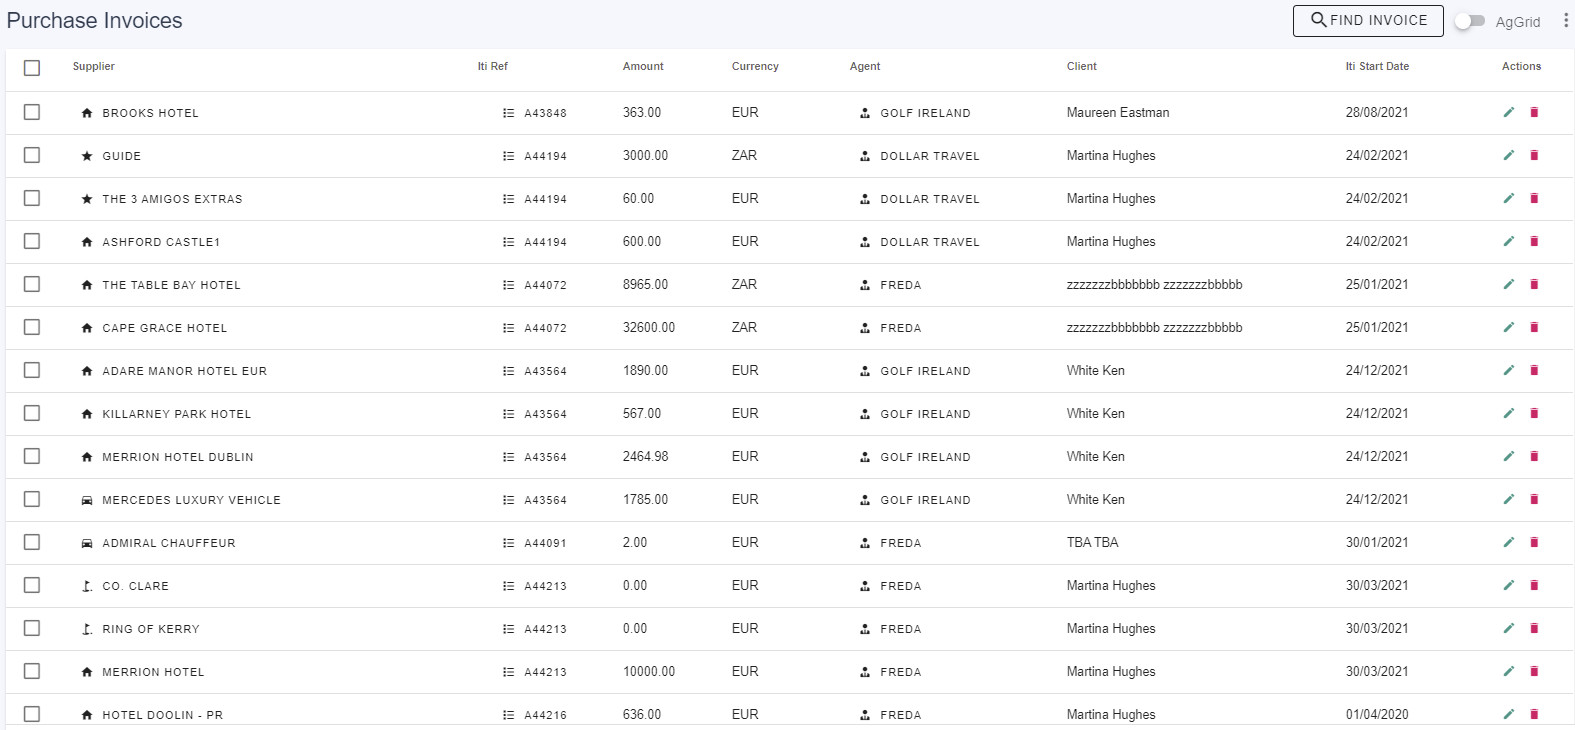The width and height of the screenshot is (1575, 730).
Task: Click the Ring of Kerry supplier name
Action: tap(151, 629)
